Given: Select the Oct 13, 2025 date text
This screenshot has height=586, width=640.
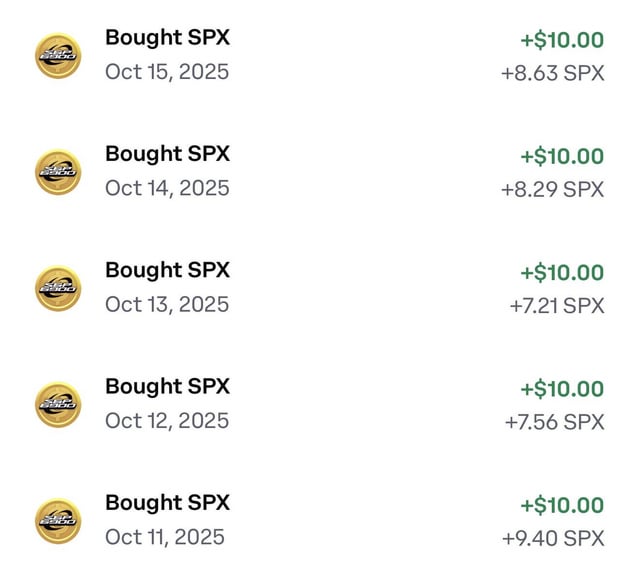Looking at the screenshot, I should (167, 304).
